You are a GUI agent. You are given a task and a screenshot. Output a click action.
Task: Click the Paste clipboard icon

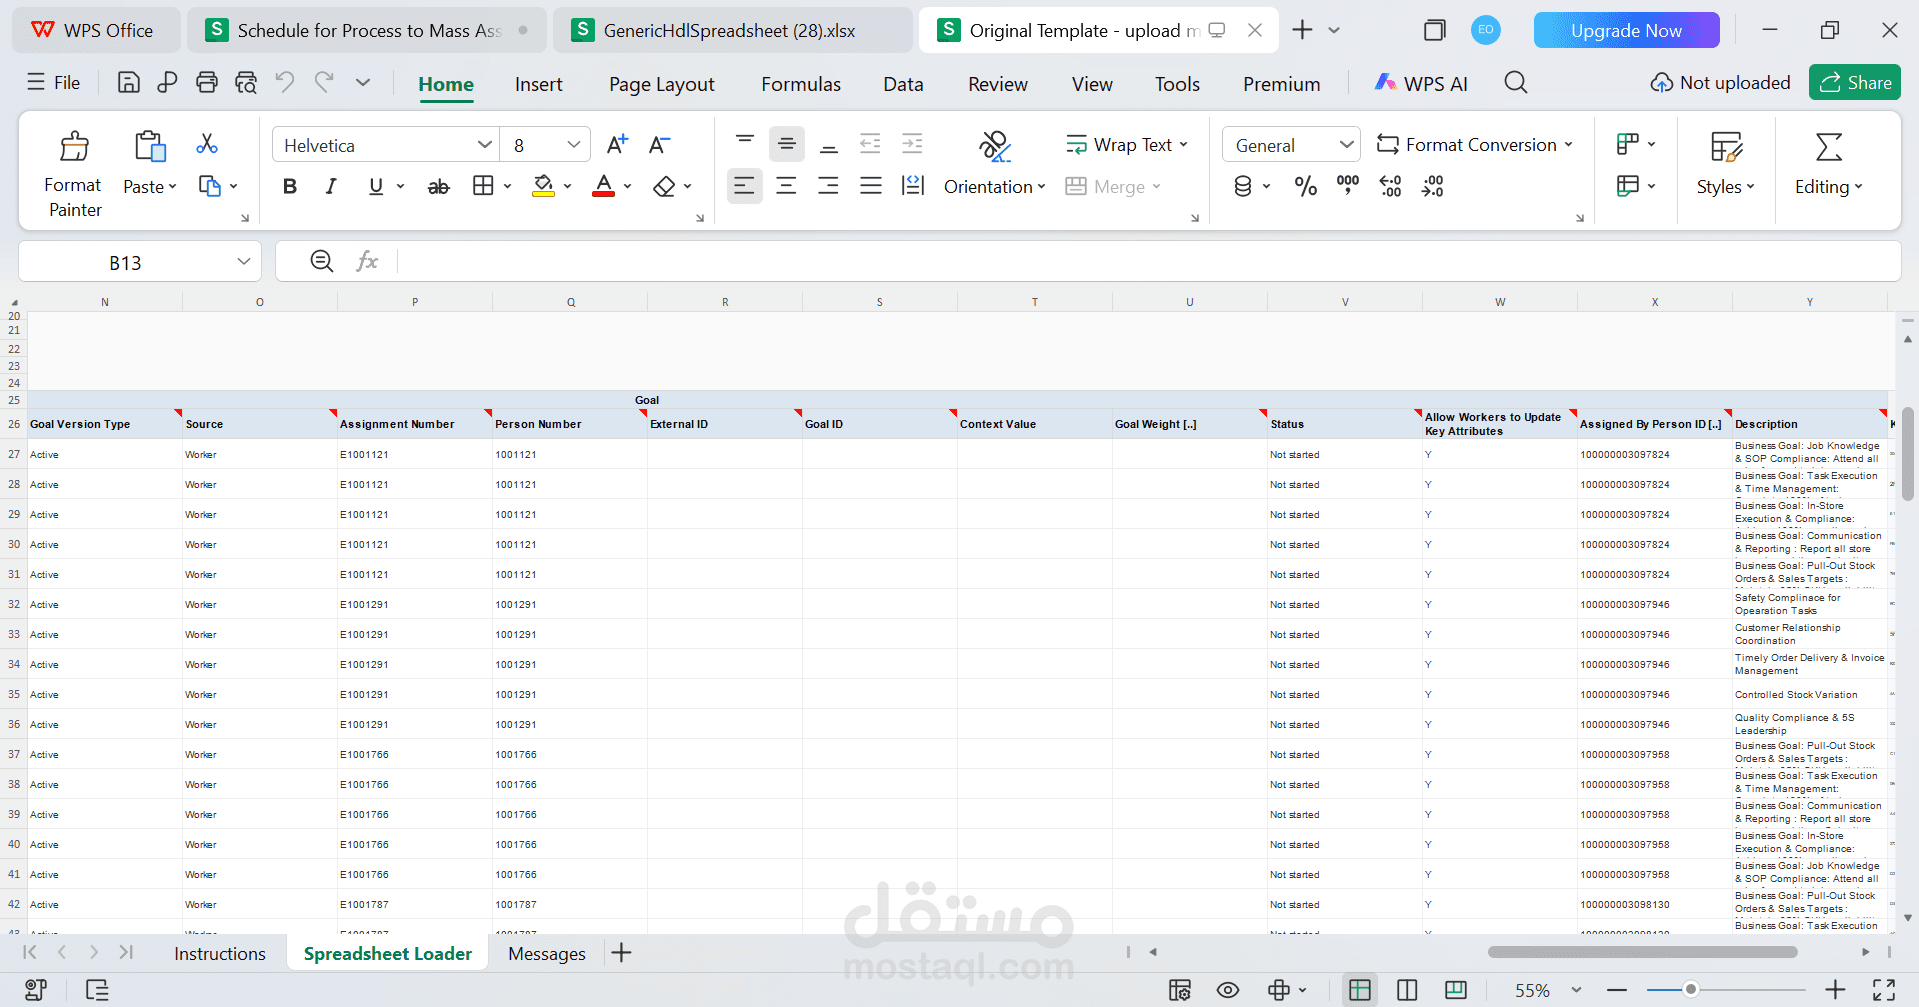click(x=150, y=146)
